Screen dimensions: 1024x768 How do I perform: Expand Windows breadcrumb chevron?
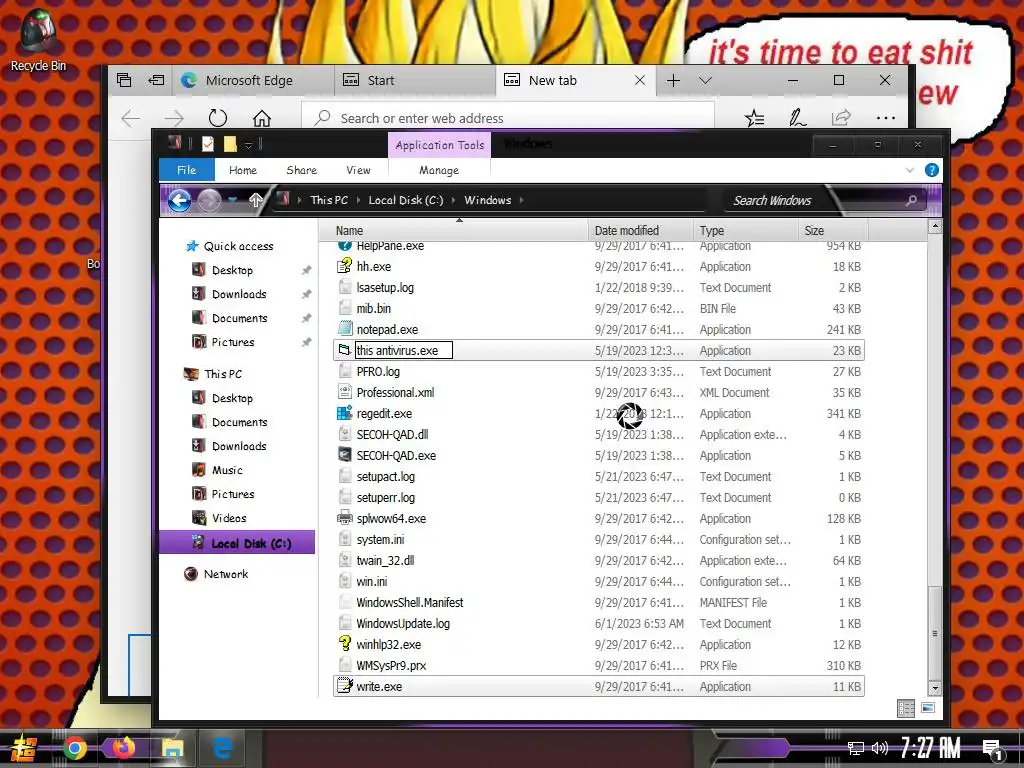point(522,200)
